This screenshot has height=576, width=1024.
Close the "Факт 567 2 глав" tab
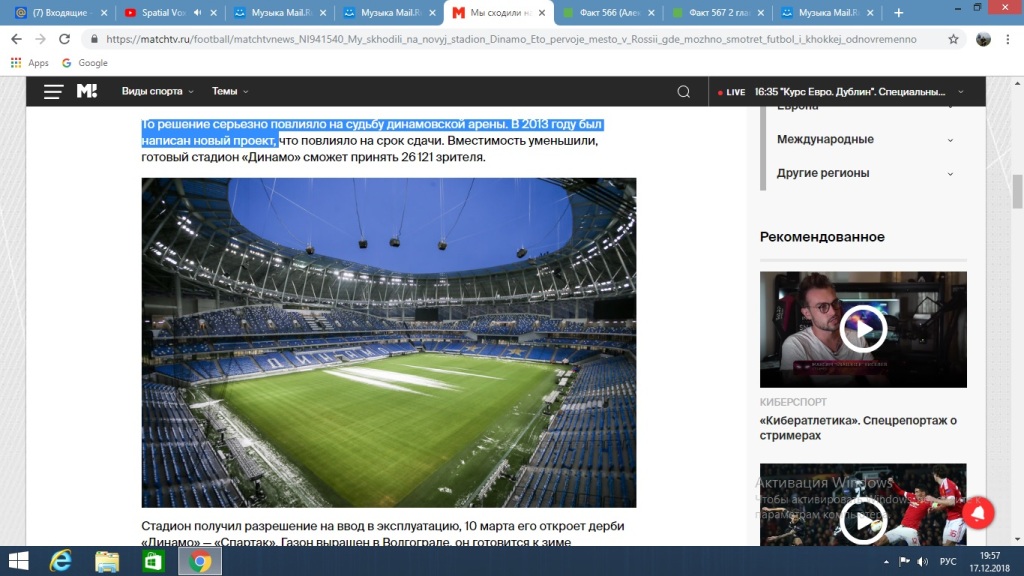[x=761, y=12]
